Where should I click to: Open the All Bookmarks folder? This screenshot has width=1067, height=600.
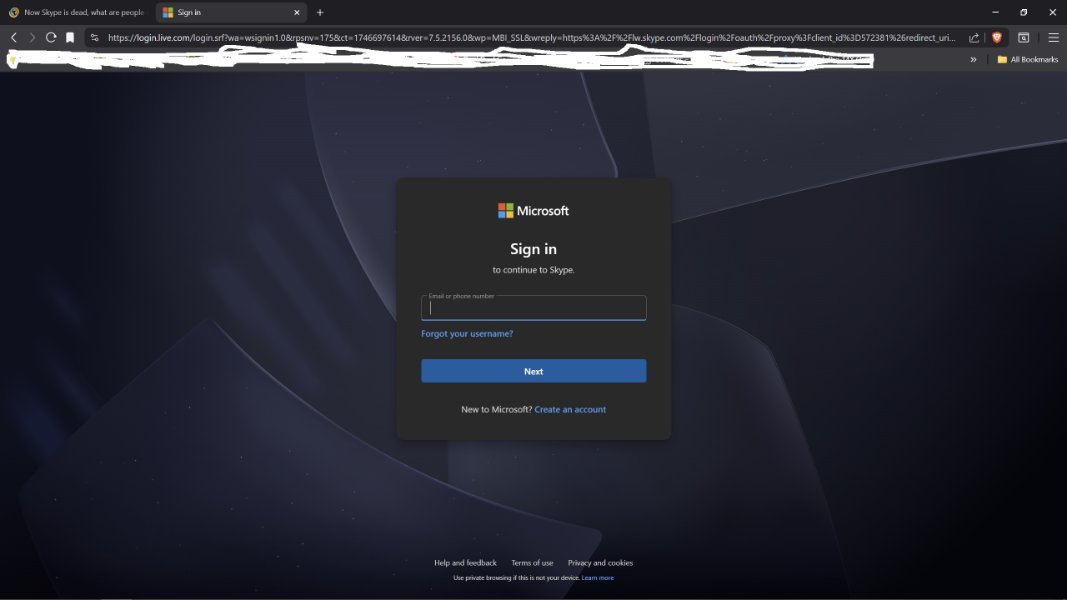tap(1027, 59)
